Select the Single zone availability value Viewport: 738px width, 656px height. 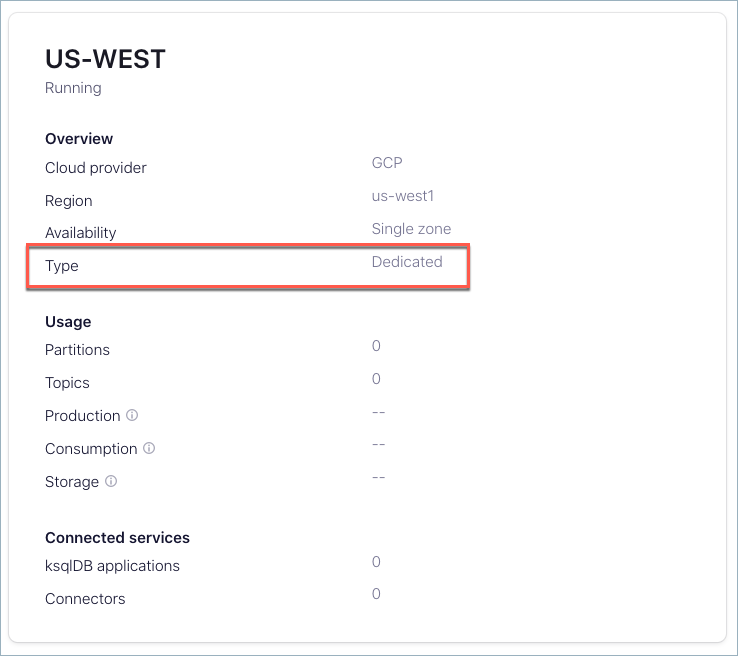411,229
